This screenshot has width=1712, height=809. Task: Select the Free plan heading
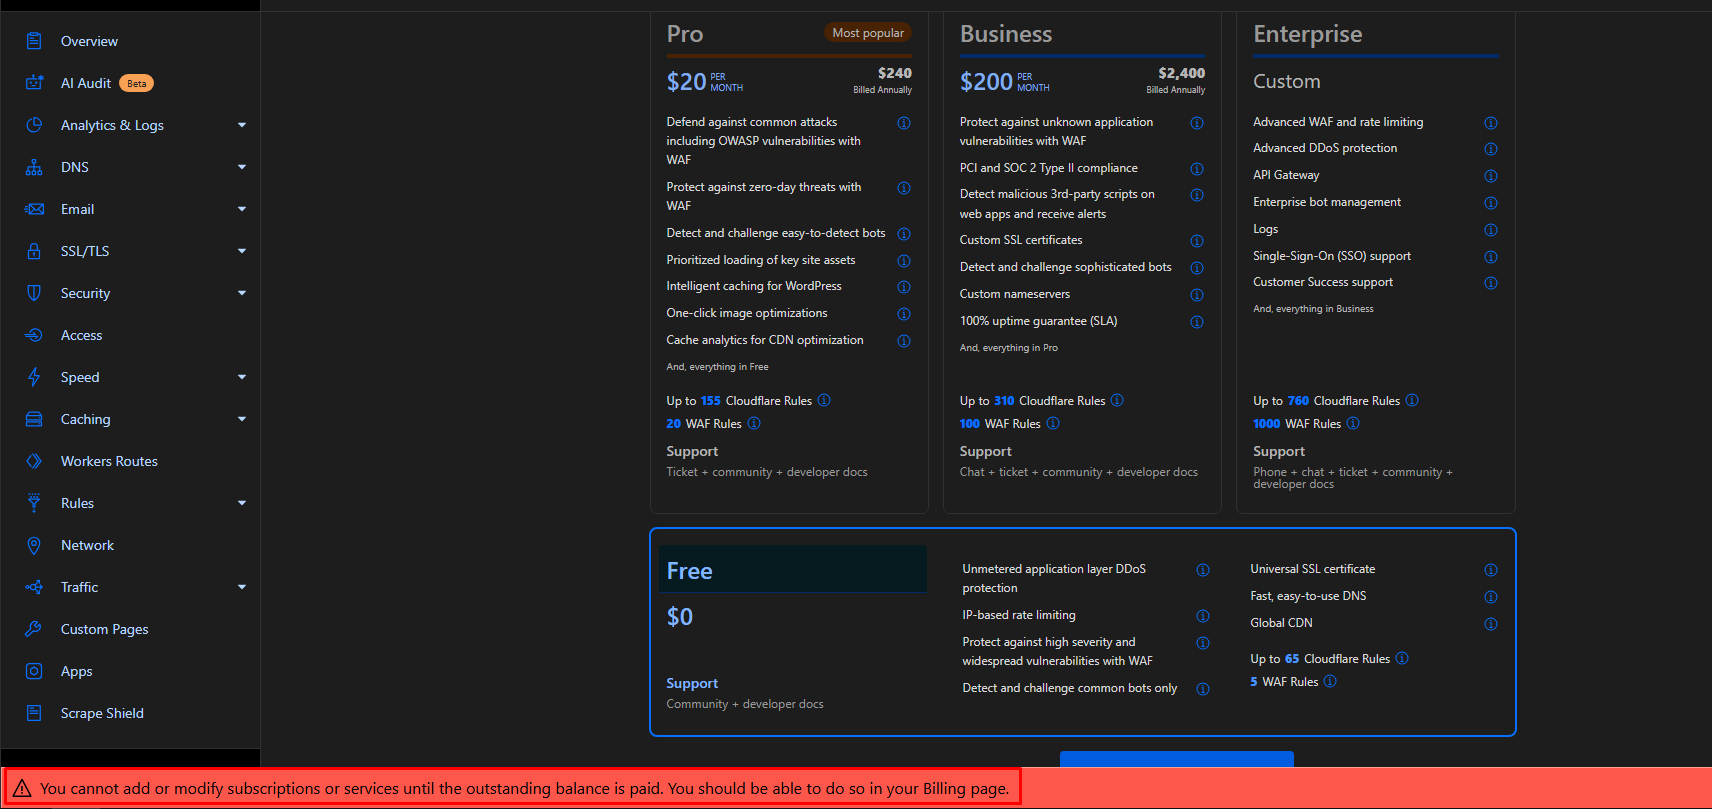(690, 571)
